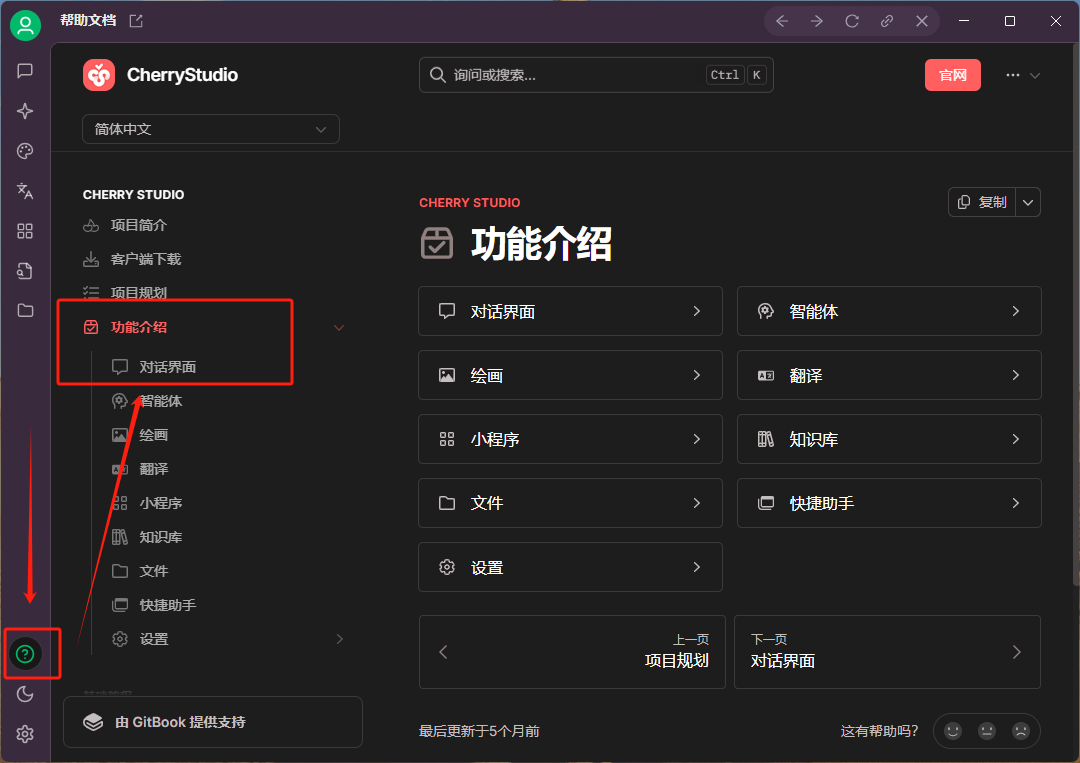The height and width of the screenshot is (763, 1080).
Task: Toggle dark mode moon icon
Action: tap(25, 693)
